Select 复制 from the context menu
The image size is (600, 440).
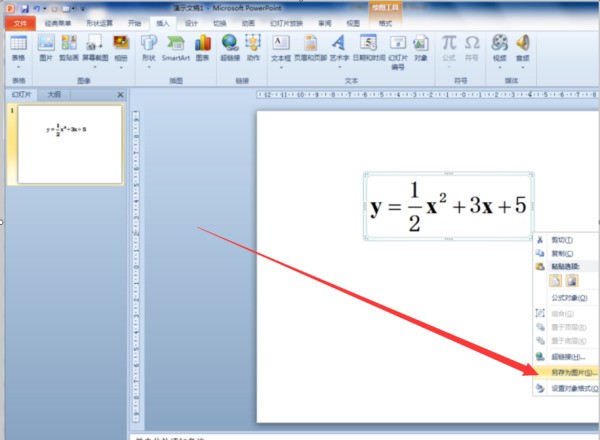click(562, 254)
